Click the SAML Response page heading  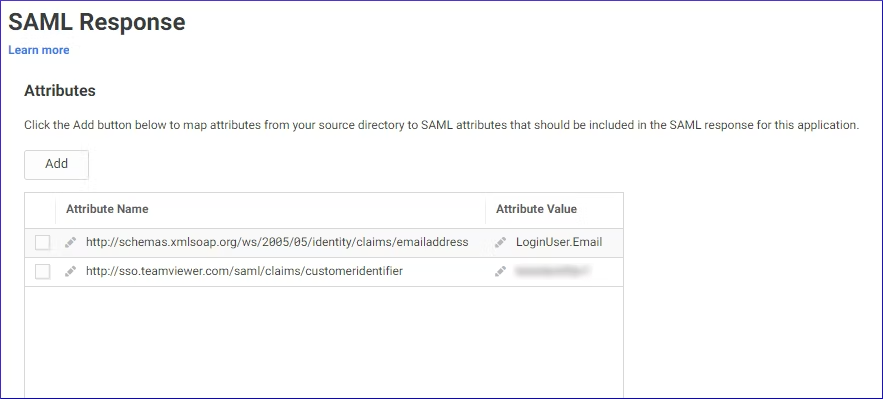click(x=97, y=22)
